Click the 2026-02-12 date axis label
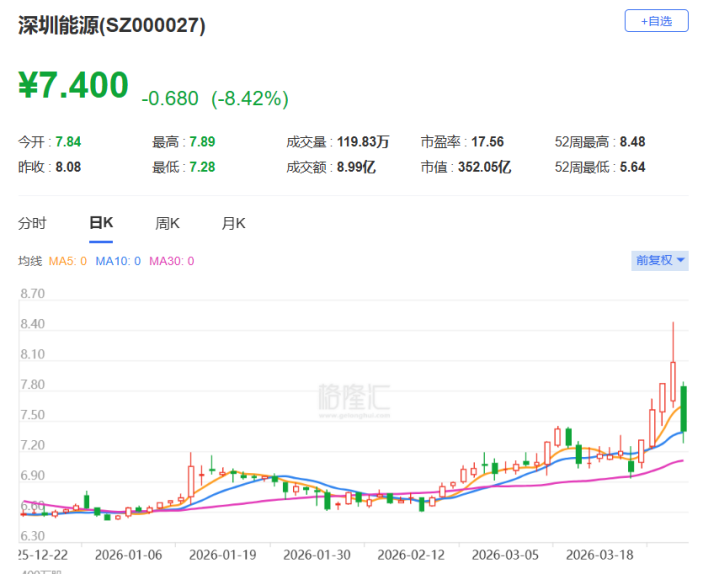Viewport: 719px width, 574px height. (x=411, y=555)
